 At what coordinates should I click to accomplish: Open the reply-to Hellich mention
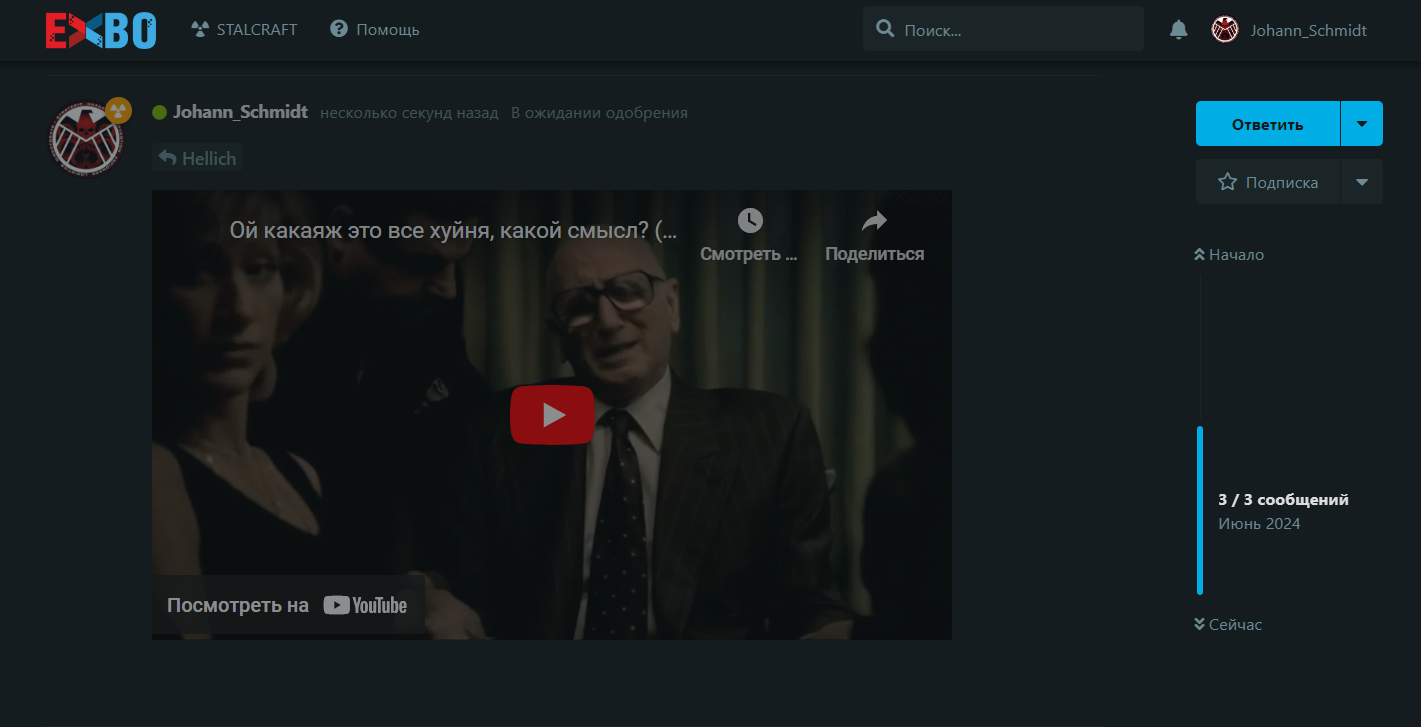[197, 158]
